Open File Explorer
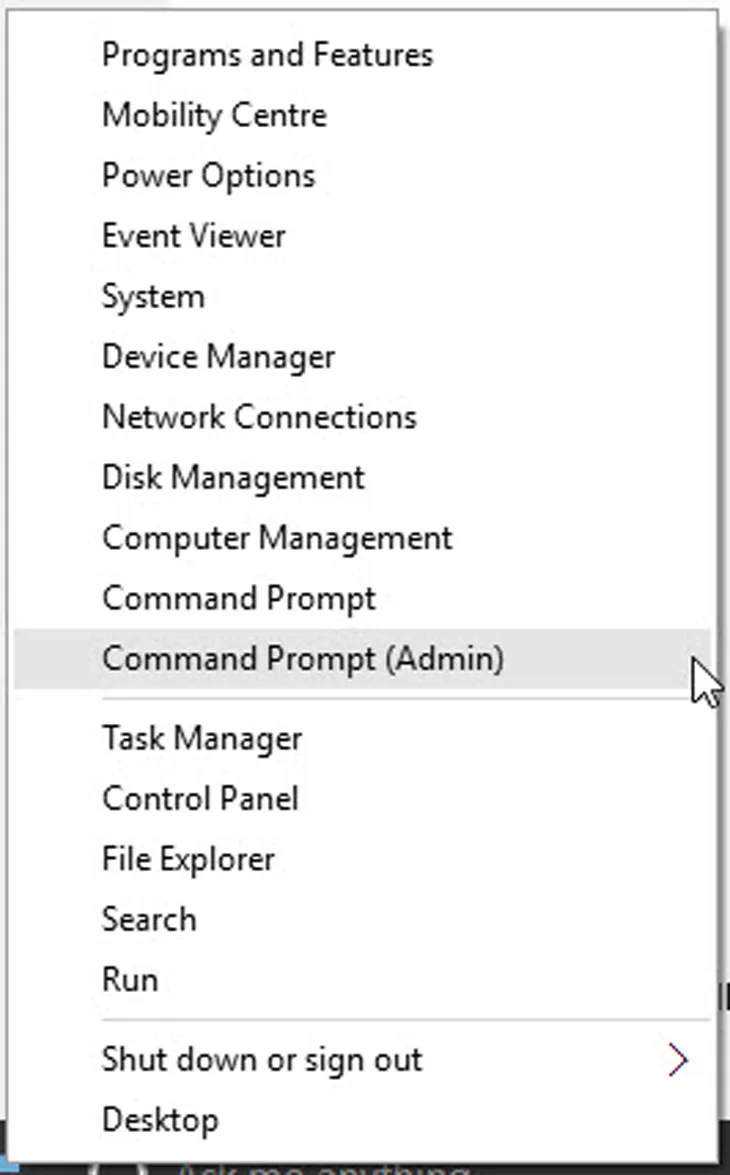Viewport: 730px width, 1175px height. 188,858
